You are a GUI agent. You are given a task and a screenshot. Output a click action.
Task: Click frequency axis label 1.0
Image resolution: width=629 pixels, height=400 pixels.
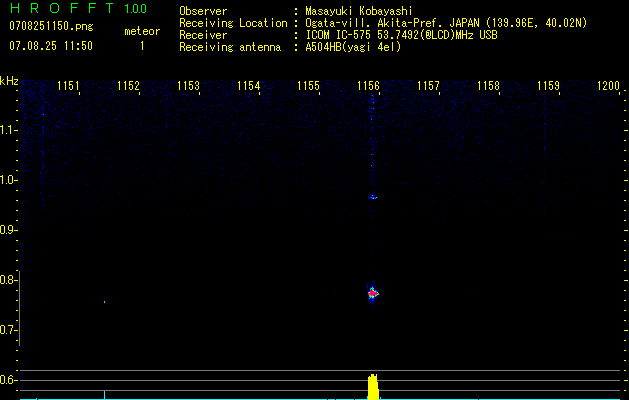(x=7, y=180)
